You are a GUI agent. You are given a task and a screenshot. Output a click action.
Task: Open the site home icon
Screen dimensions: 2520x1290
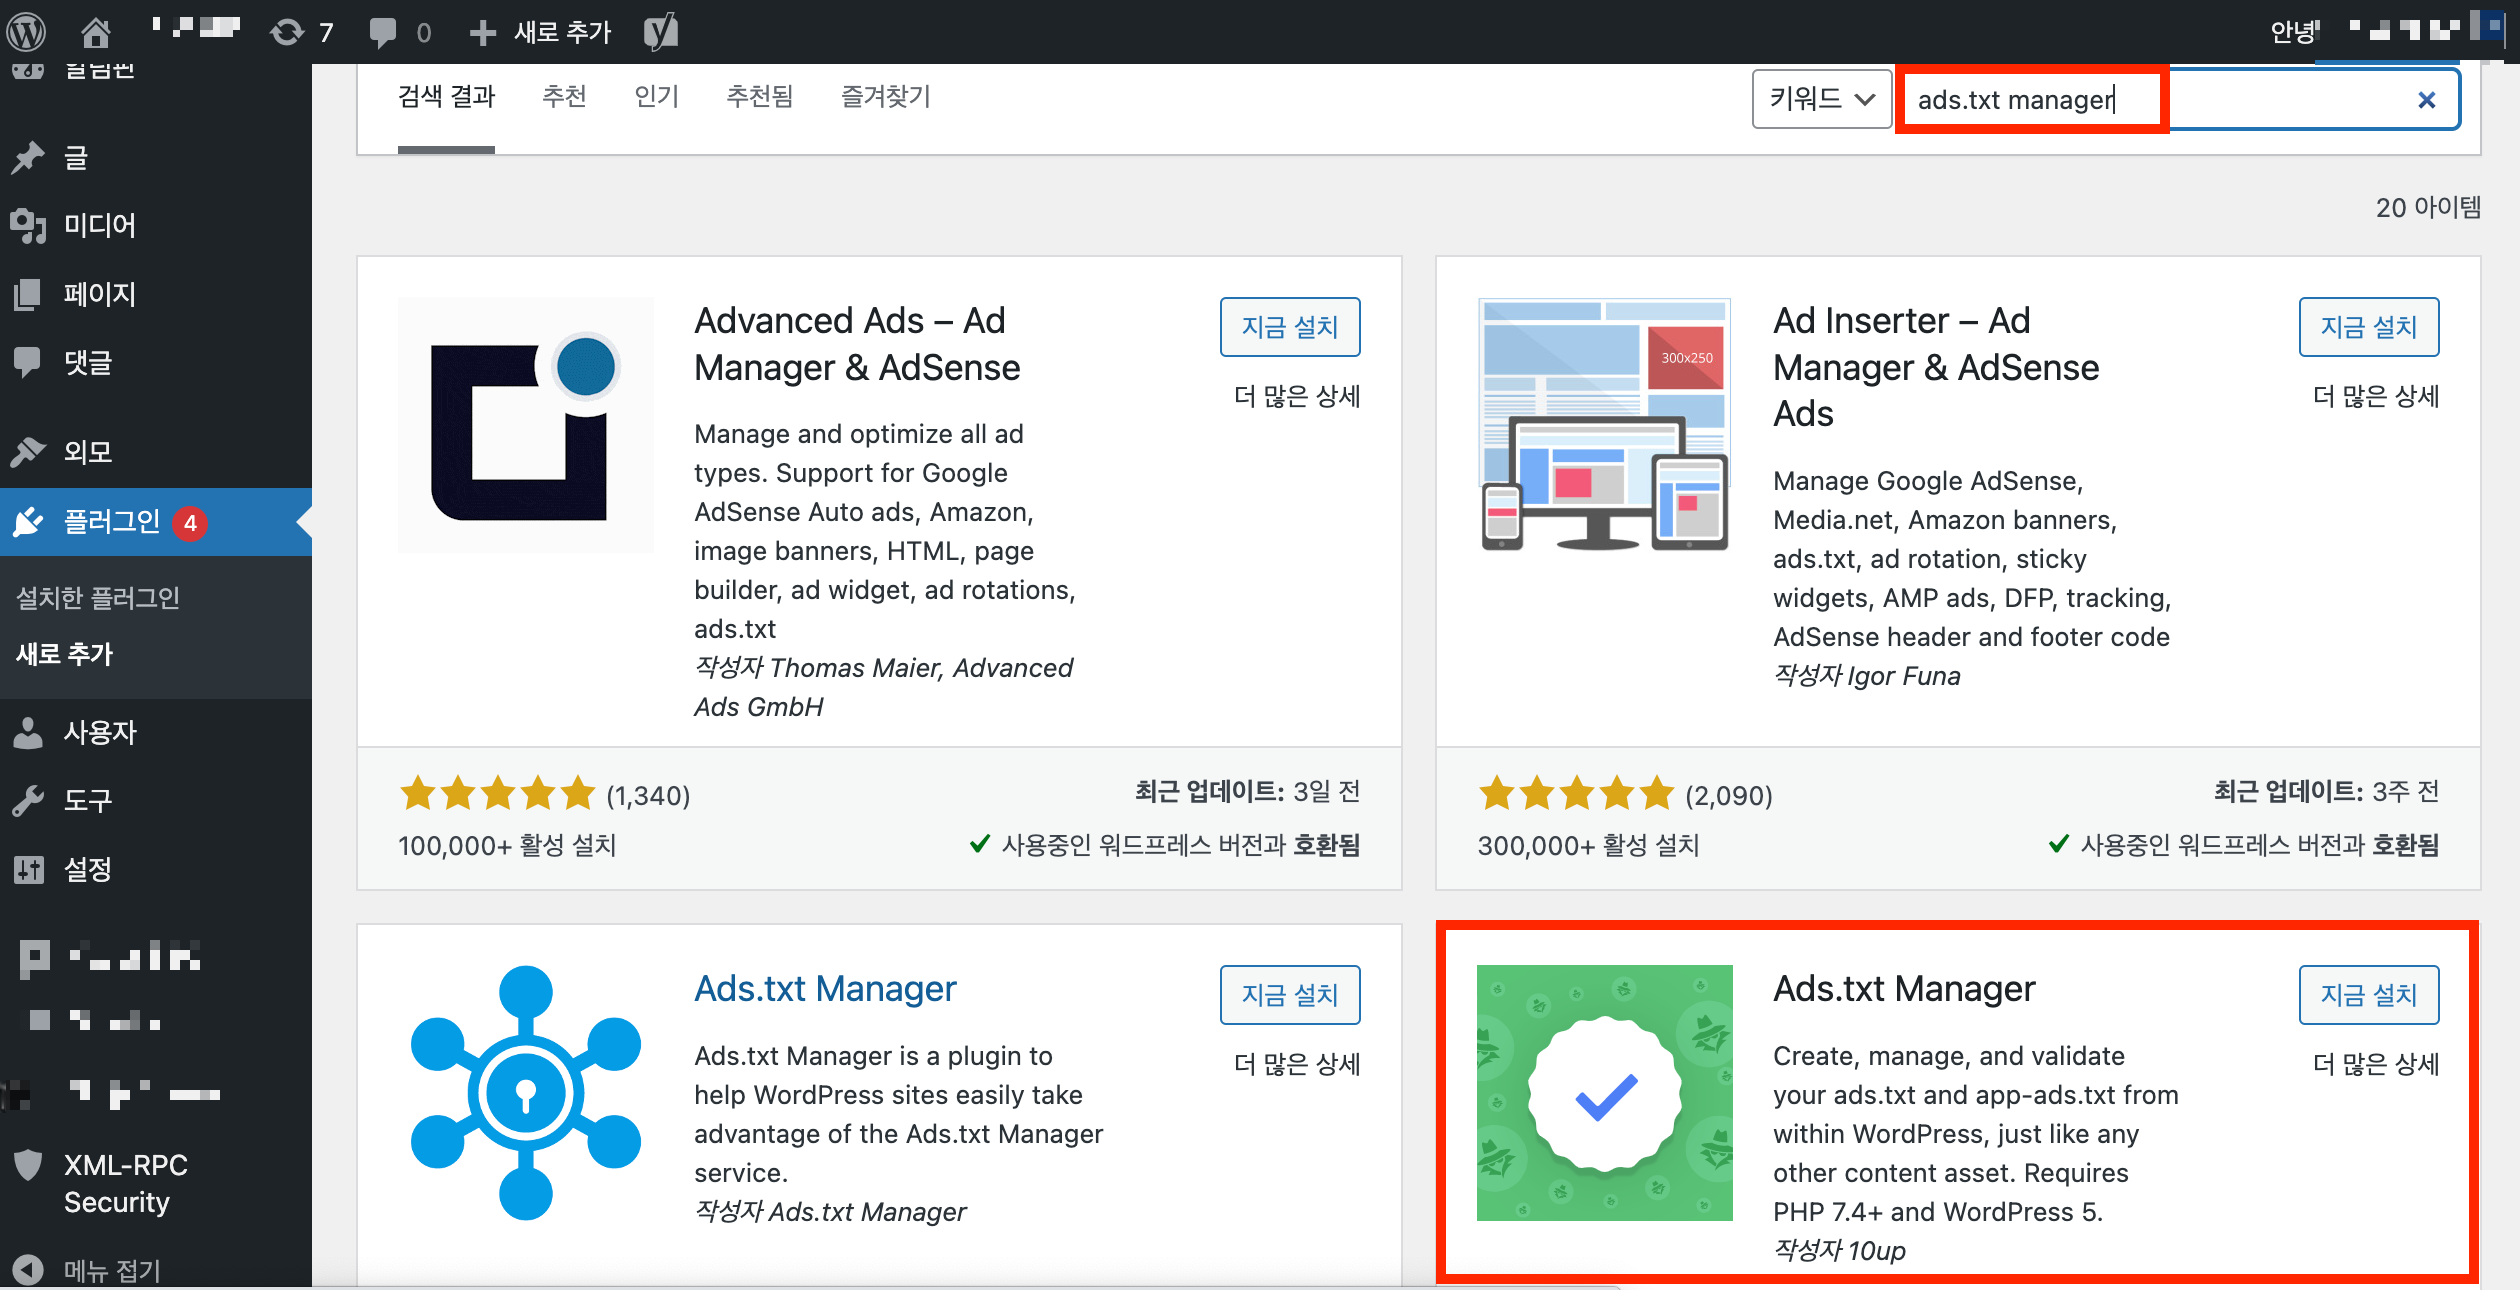click(95, 32)
